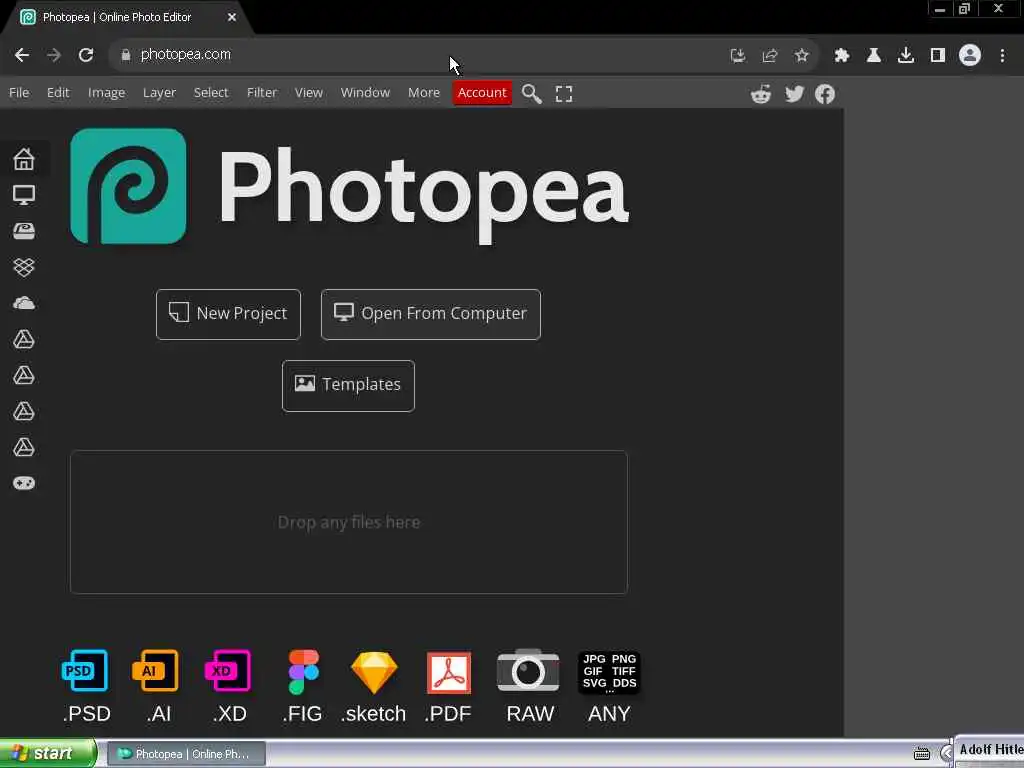This screenshot has height=768, width=1024.
Task: Click Open From Computer
Action: (431, 314)
